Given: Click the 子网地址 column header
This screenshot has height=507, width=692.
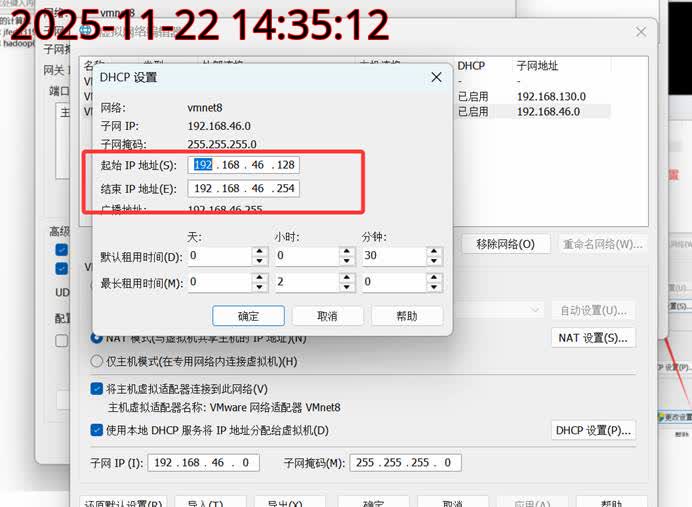Looking at the screenshot, I should pos(539,66).
